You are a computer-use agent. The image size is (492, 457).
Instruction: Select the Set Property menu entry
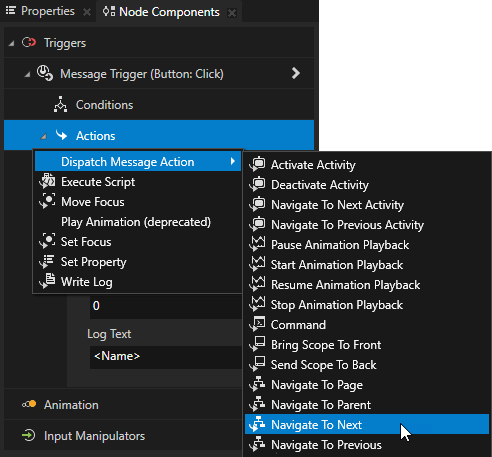[138, 262]
